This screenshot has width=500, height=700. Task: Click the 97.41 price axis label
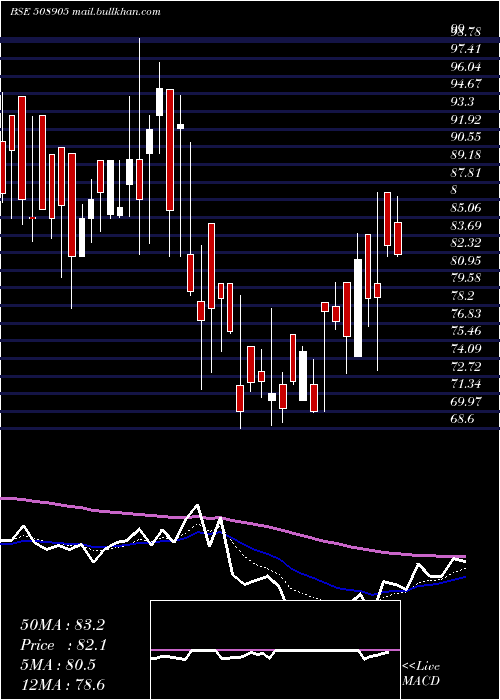click(467, 49)
